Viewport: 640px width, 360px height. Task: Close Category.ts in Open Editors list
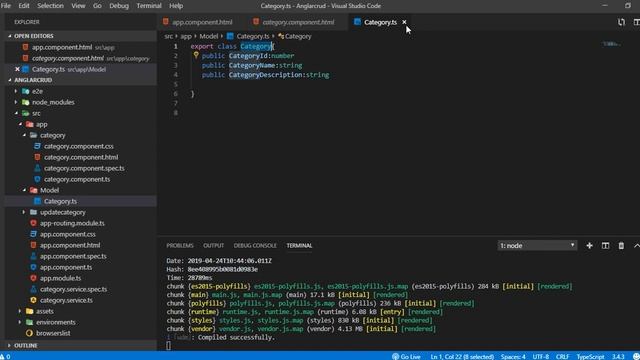17,69
